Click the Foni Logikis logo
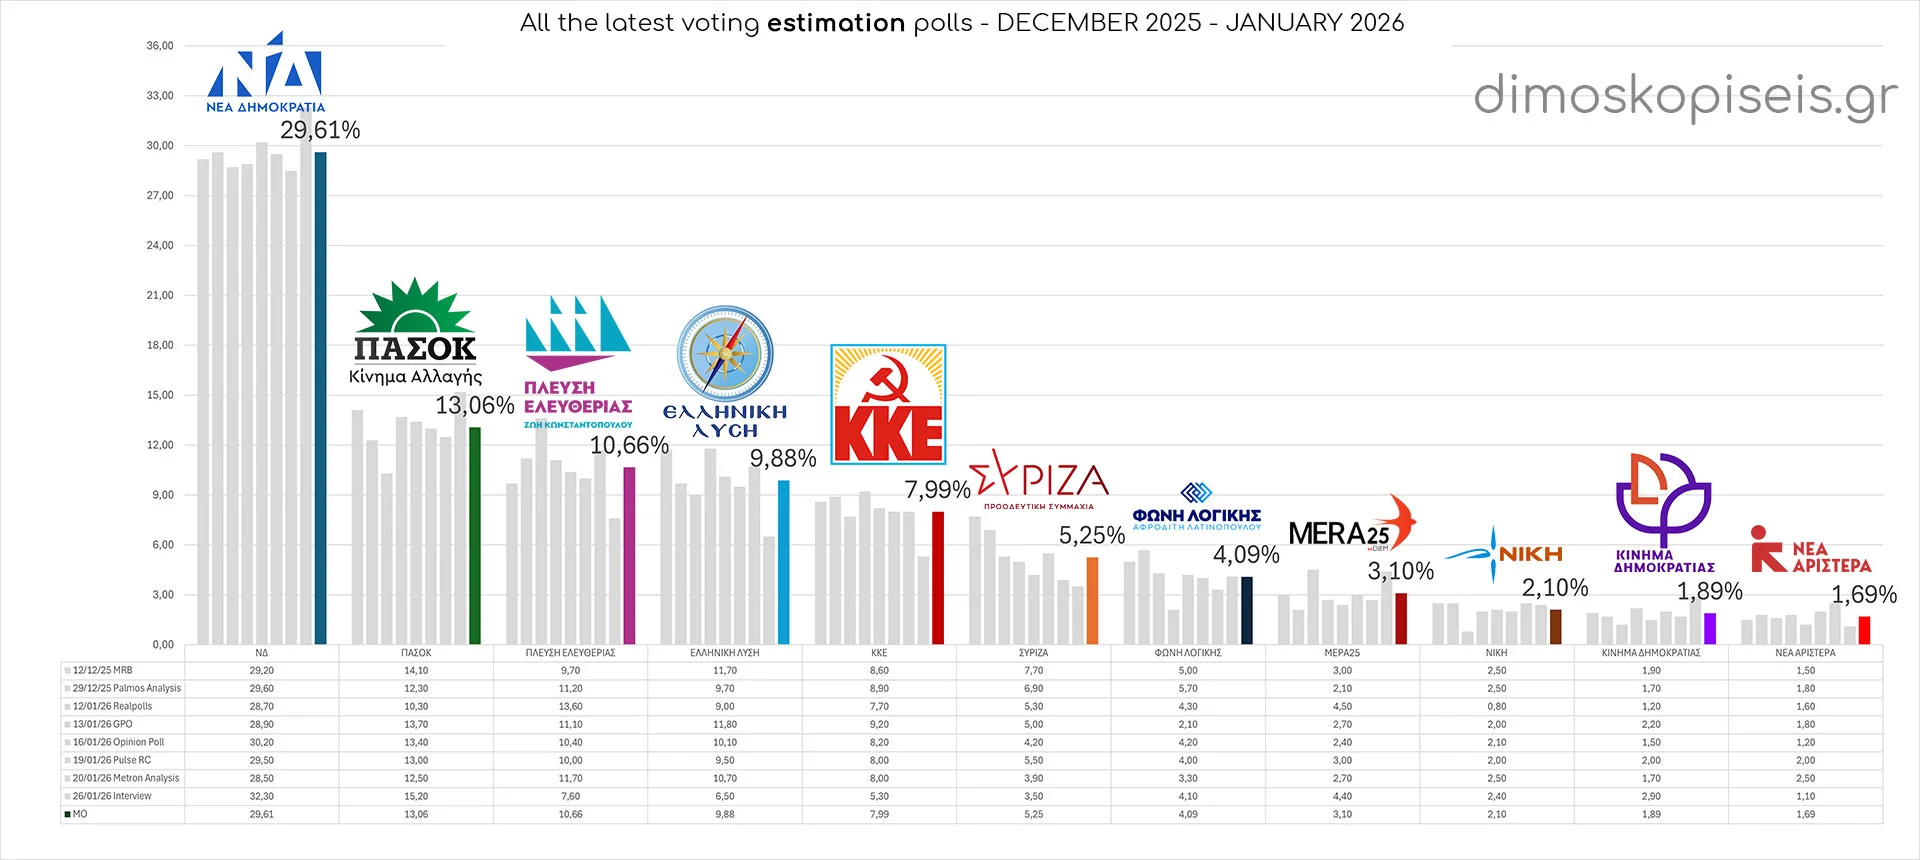Screen dimensions: 1920x860 [x=1197, y=506]
